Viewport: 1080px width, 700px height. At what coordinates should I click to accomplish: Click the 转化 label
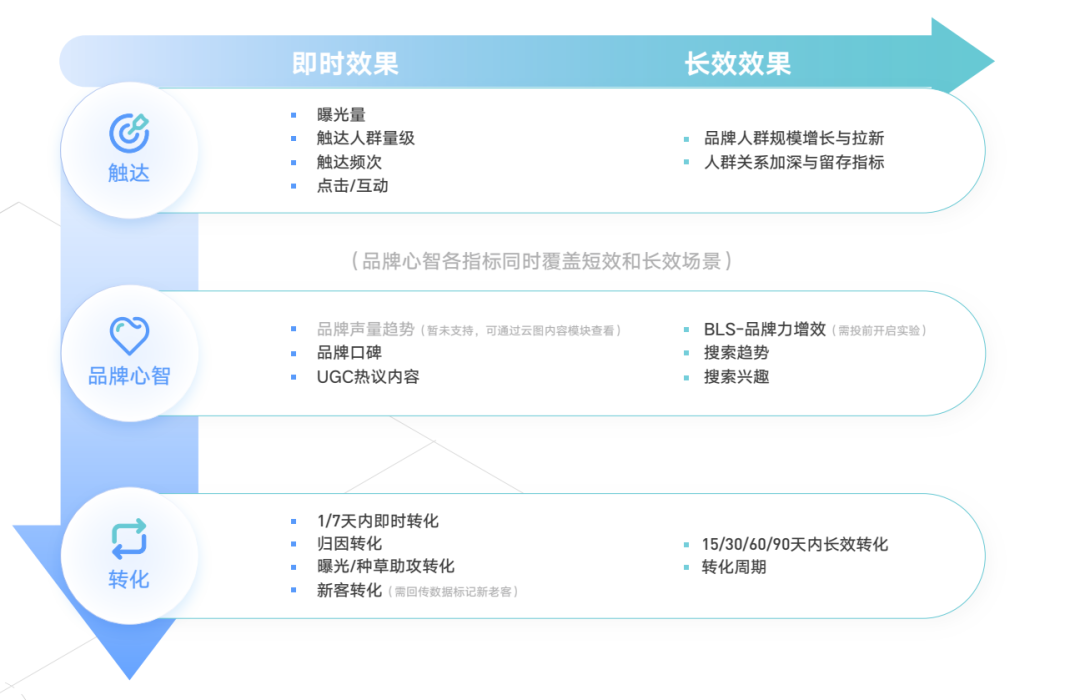pos(129,579)
